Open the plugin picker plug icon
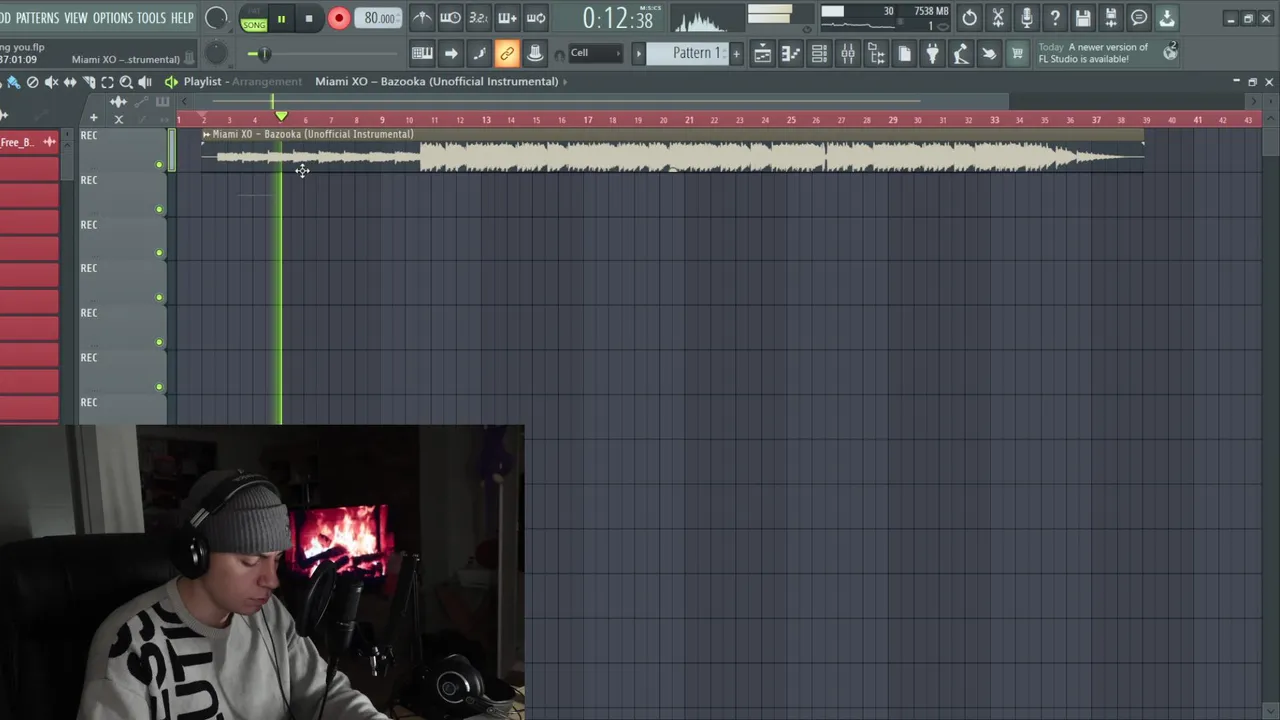This screenshot has width=1280, height=720. (932, 53)
